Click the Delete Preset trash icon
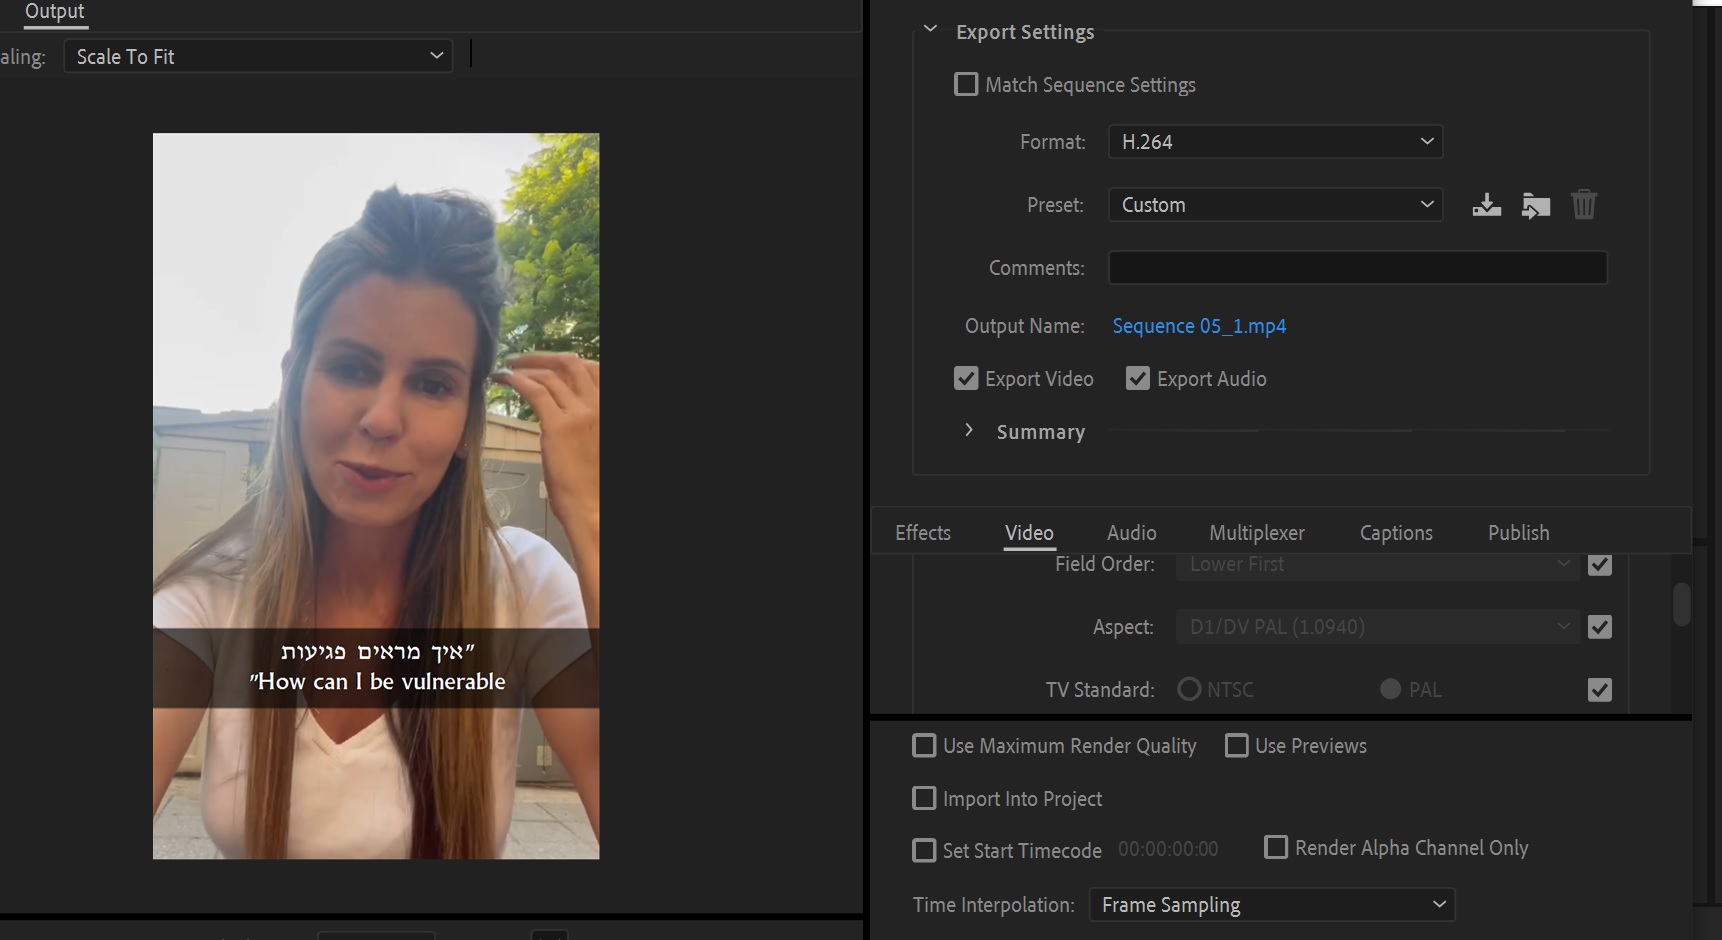1722x940 pixels. (x=1584, y=205)
